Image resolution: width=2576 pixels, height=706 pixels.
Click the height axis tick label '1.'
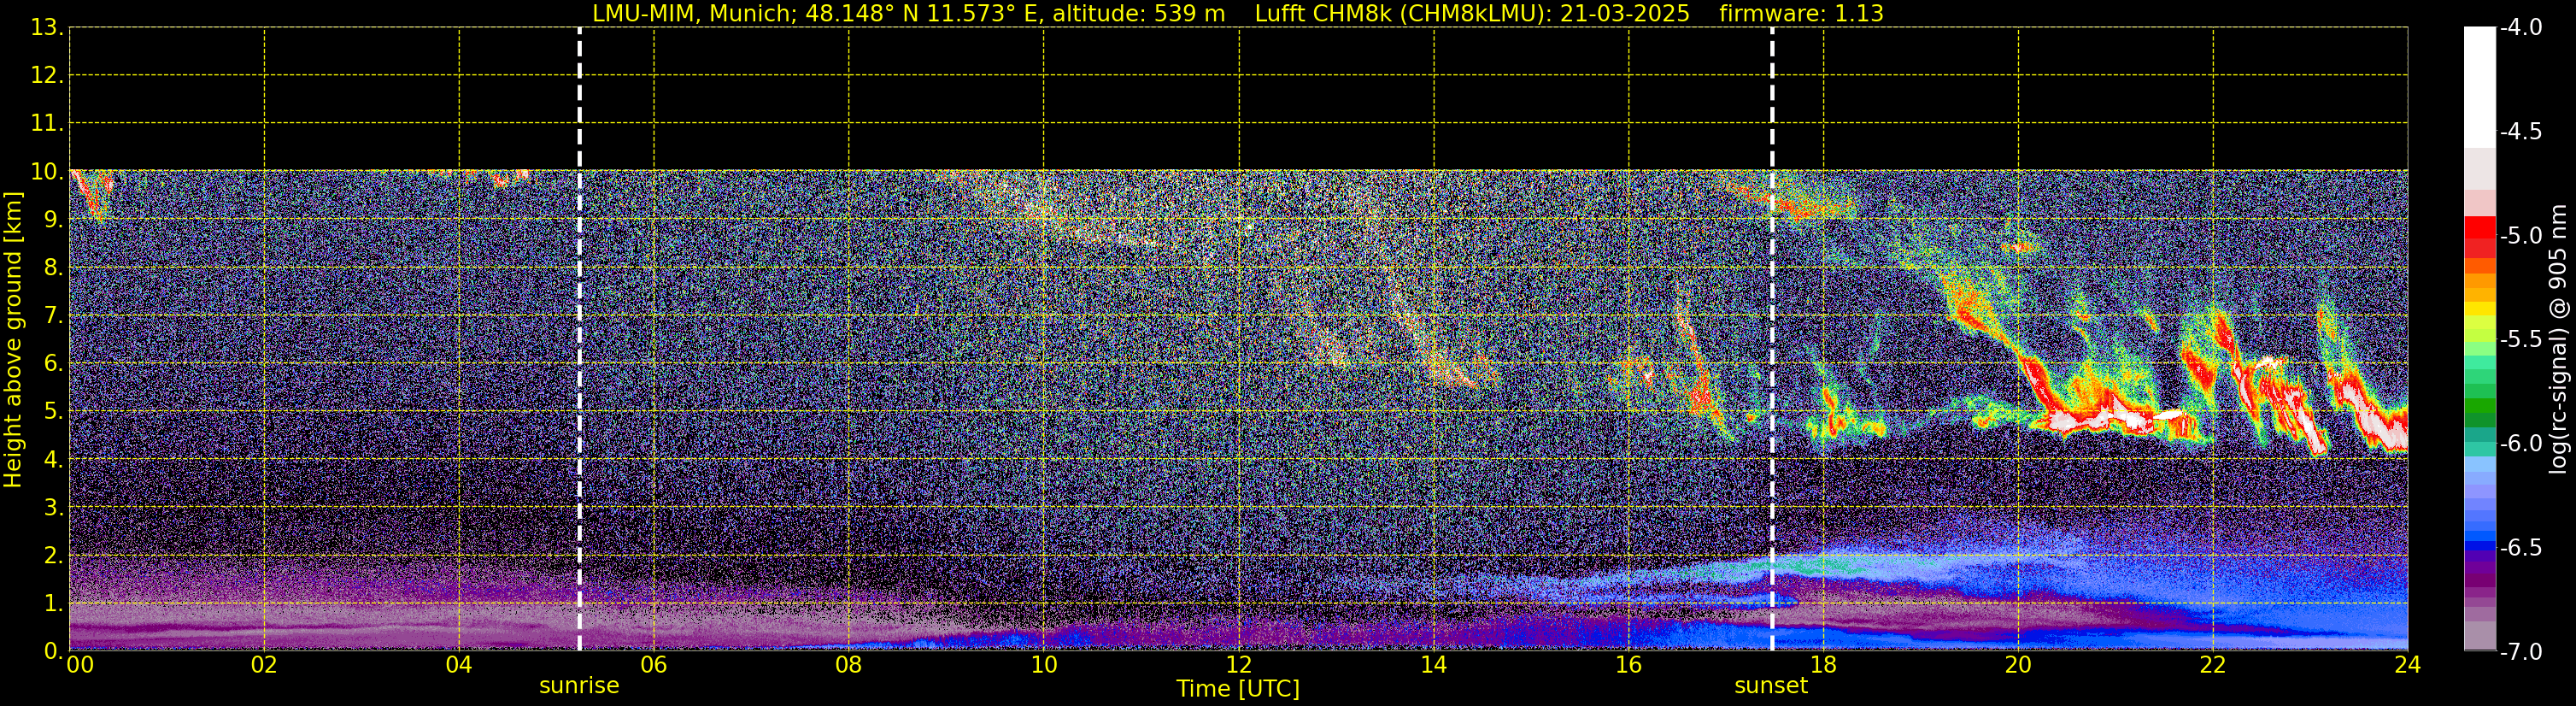click(x=53, y=604)
